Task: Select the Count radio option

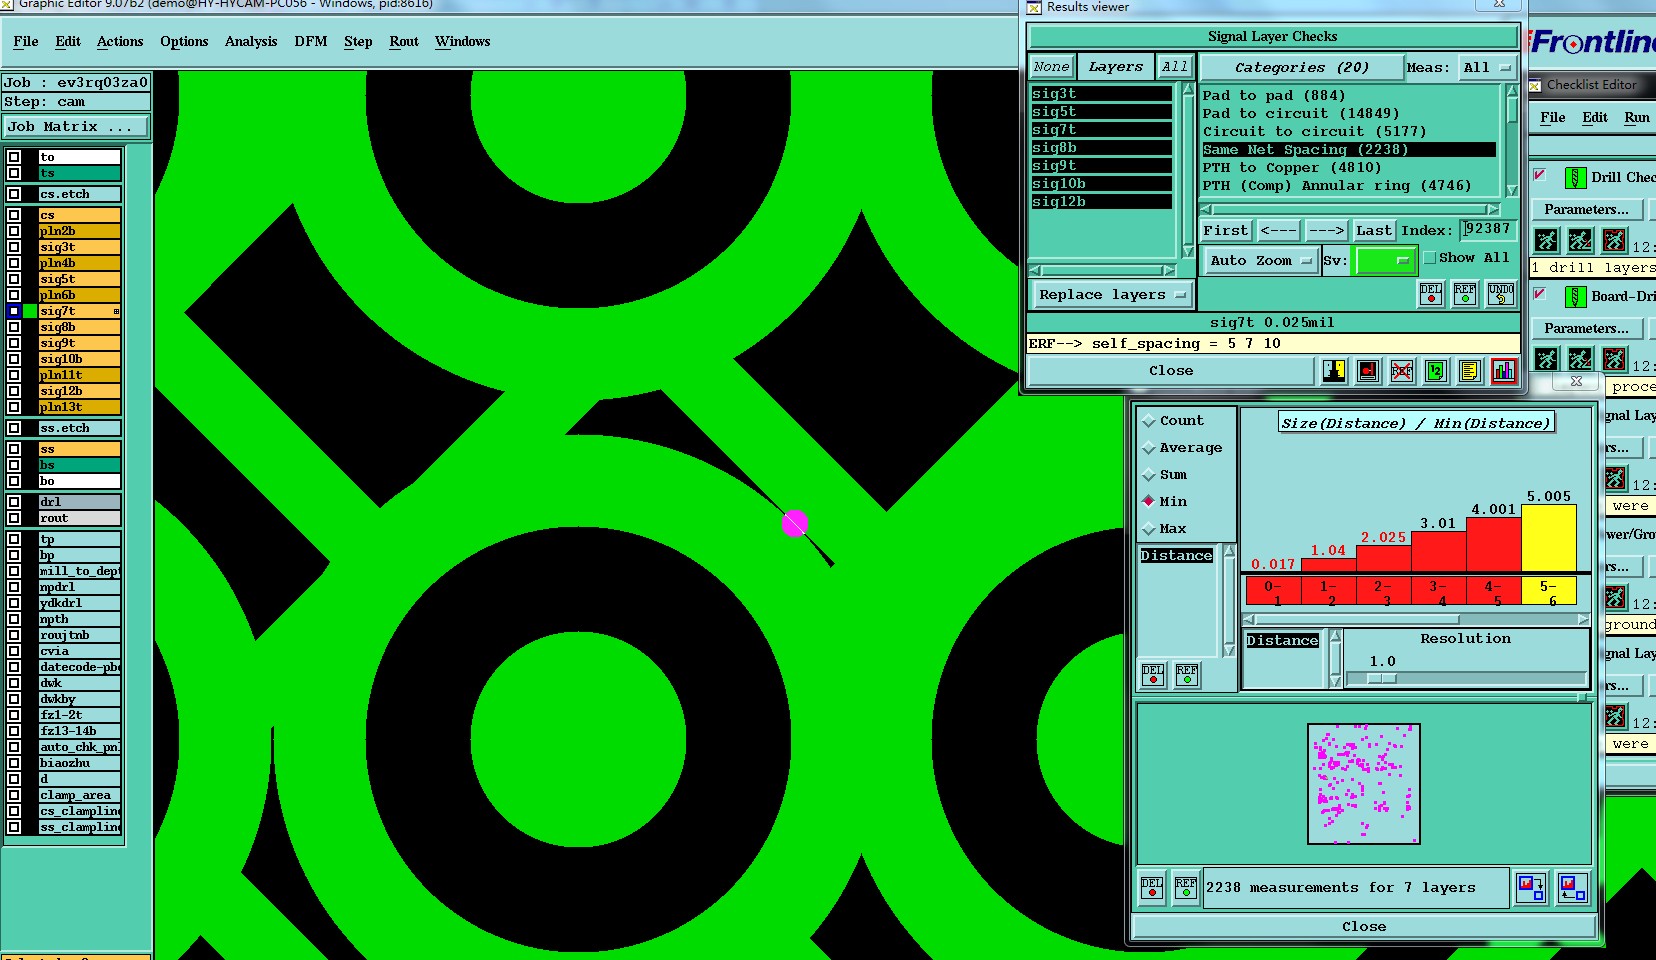Action: (x=1149, y=421)
